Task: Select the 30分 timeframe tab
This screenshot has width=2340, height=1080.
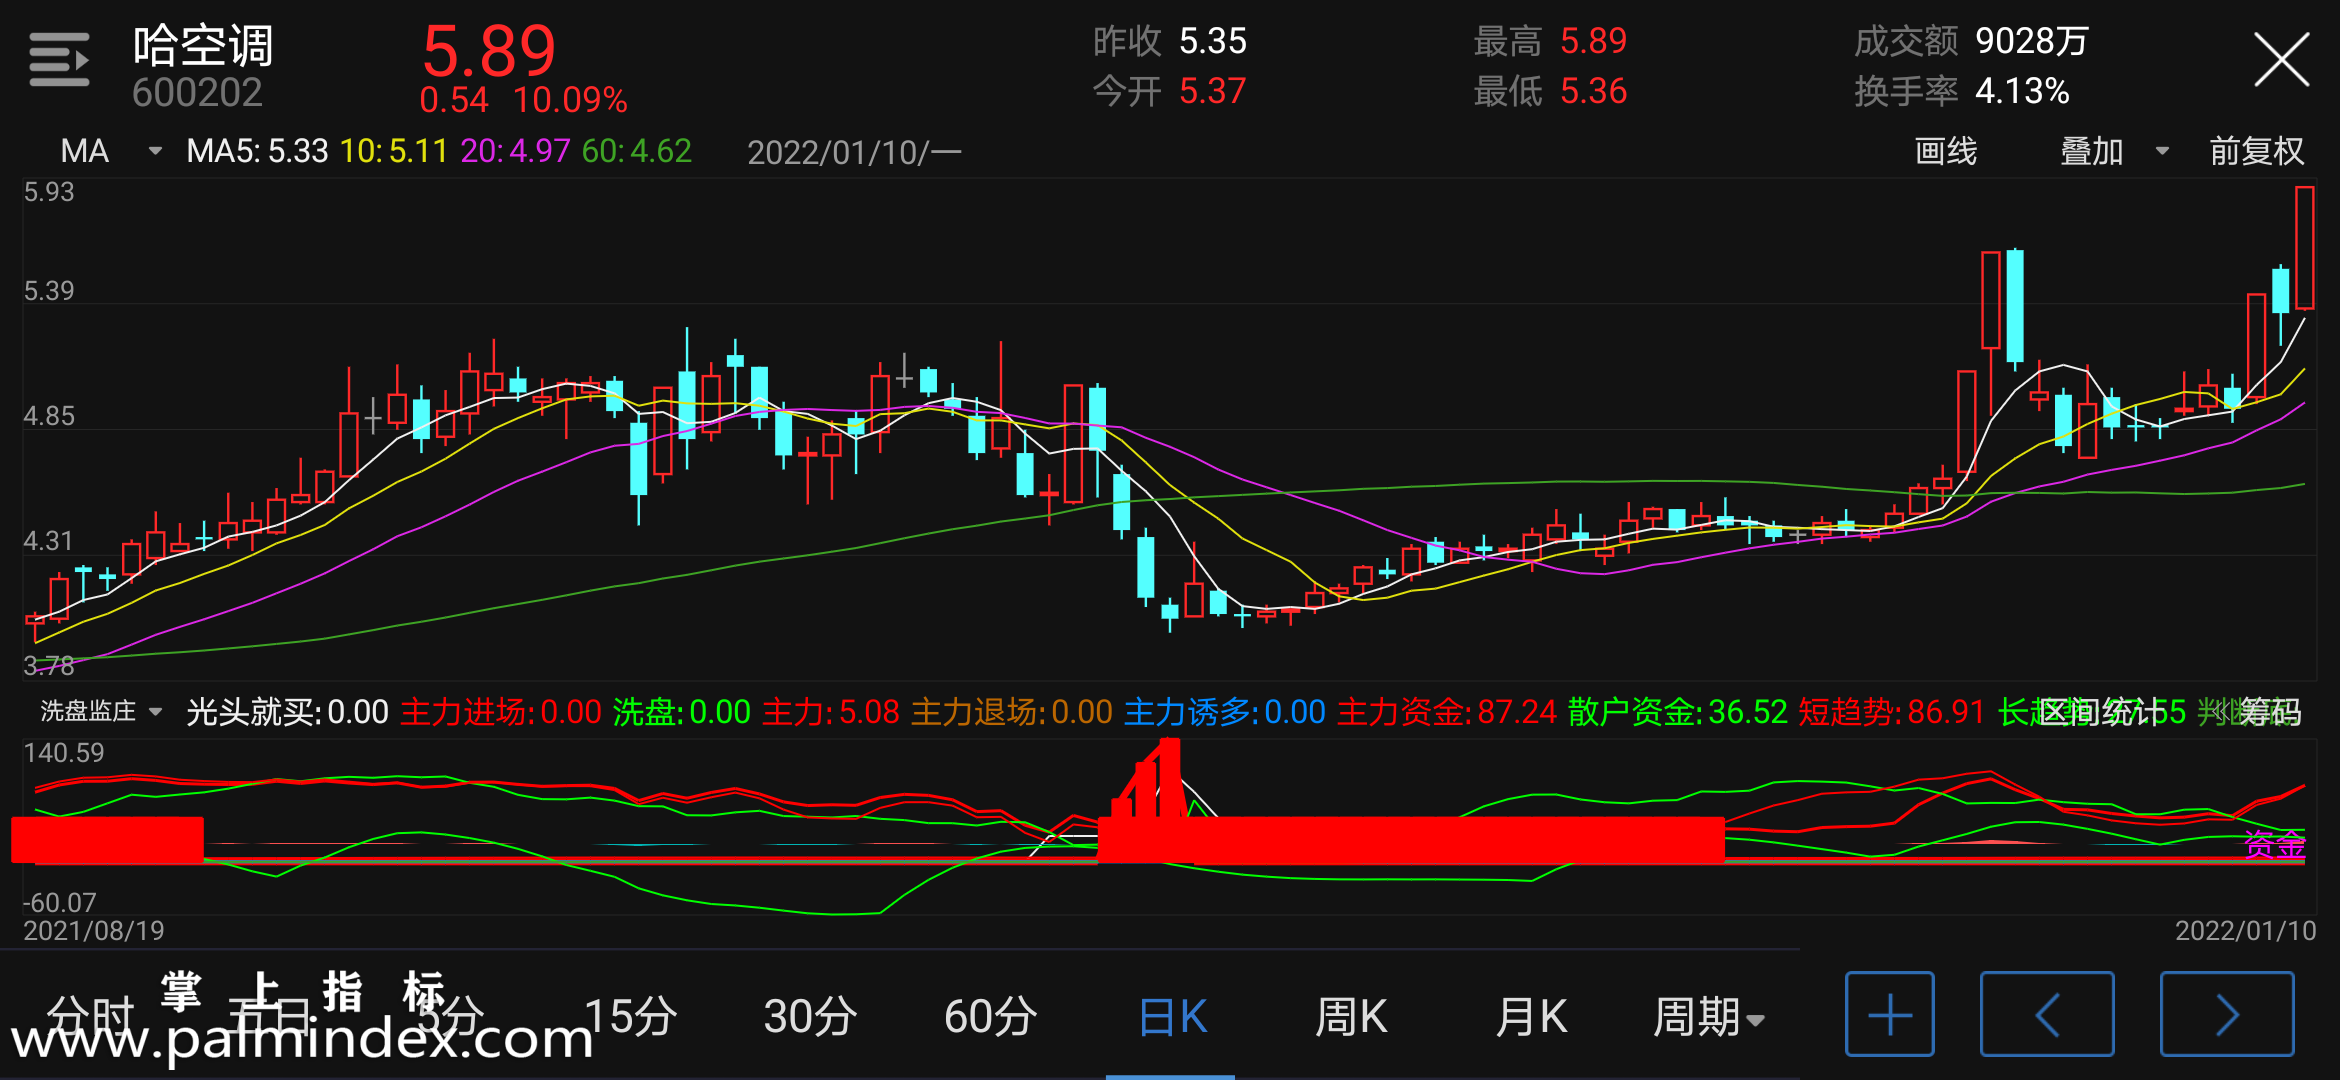Action: (810, 1017)
